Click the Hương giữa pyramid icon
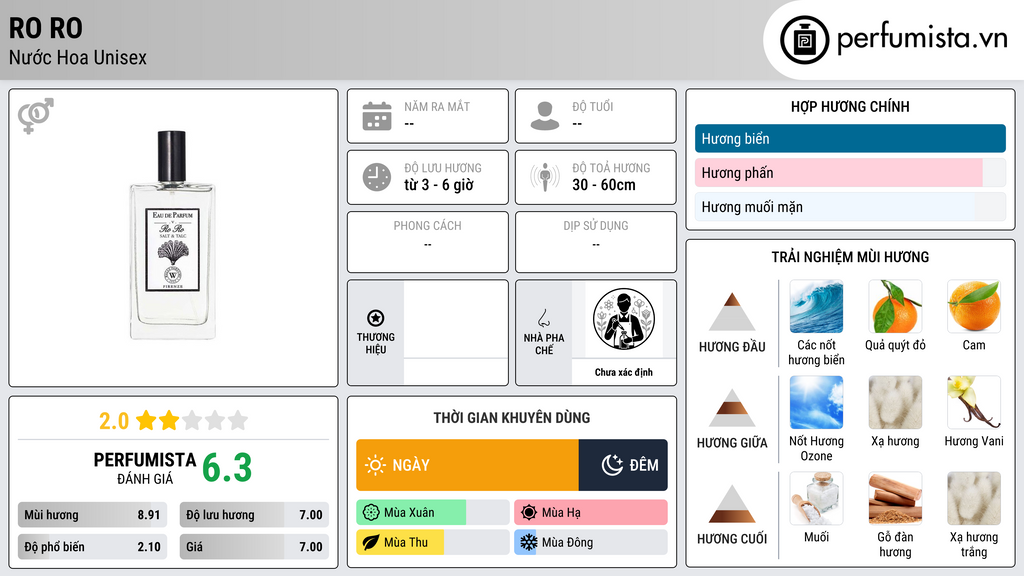The height and width of the screenshot is (576, 1024). tap(732, 408)
